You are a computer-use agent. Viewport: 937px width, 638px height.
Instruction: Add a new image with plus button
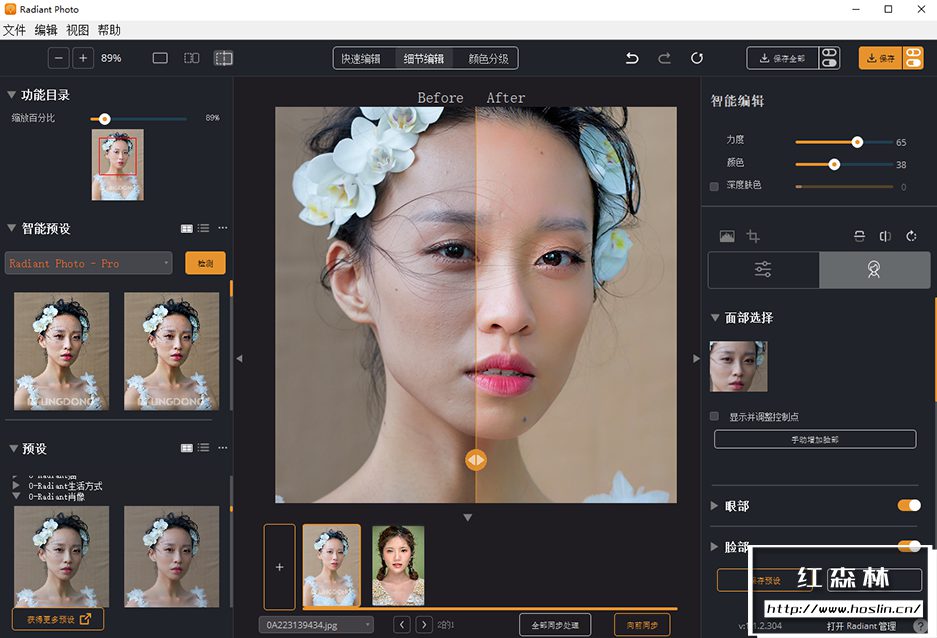pos(279,567)
